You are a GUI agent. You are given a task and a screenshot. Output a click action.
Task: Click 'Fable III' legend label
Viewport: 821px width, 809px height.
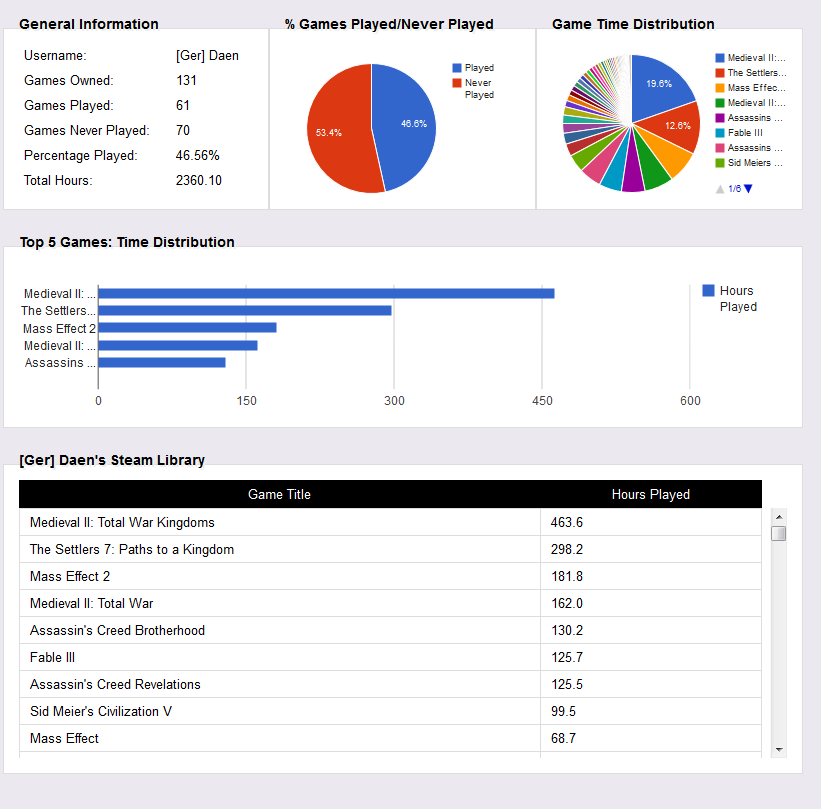click(x=745, y=133)
